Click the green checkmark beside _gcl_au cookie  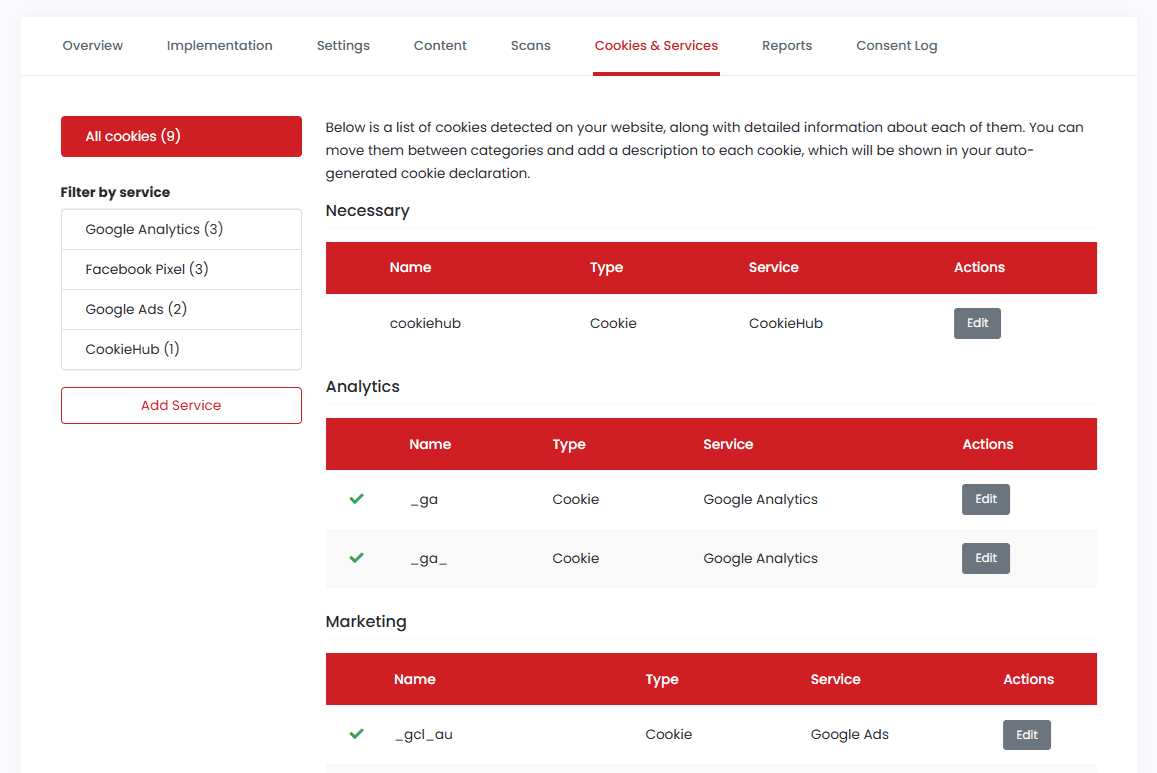tap(356, 734)
